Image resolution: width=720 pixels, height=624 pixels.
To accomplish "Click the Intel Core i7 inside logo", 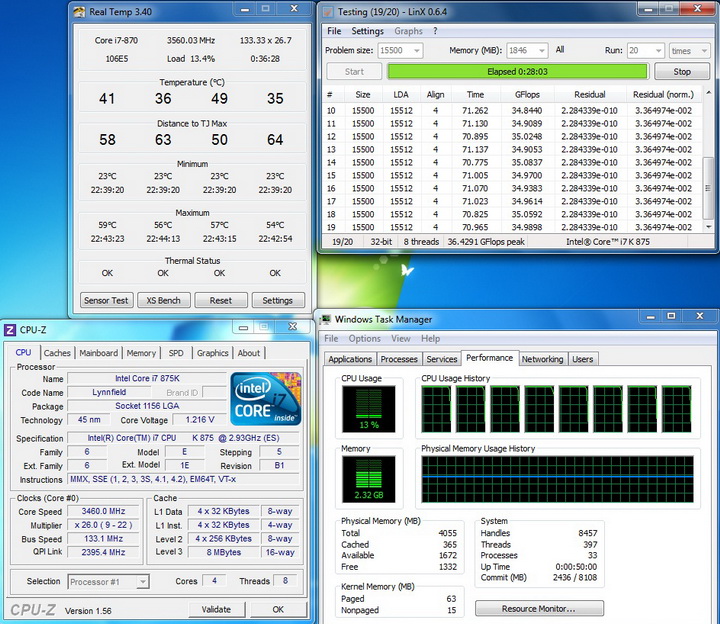I will [266, 399].
